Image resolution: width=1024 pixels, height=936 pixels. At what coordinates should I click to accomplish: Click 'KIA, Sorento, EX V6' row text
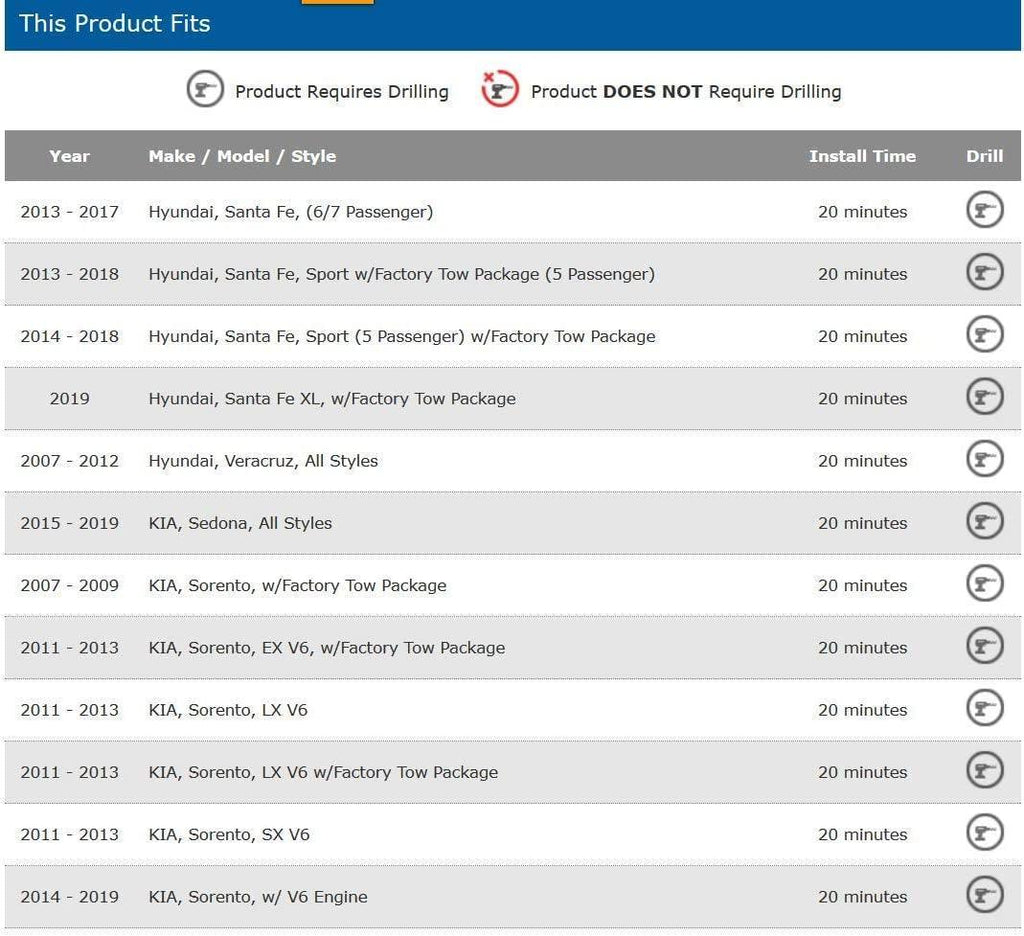point(326,648)
